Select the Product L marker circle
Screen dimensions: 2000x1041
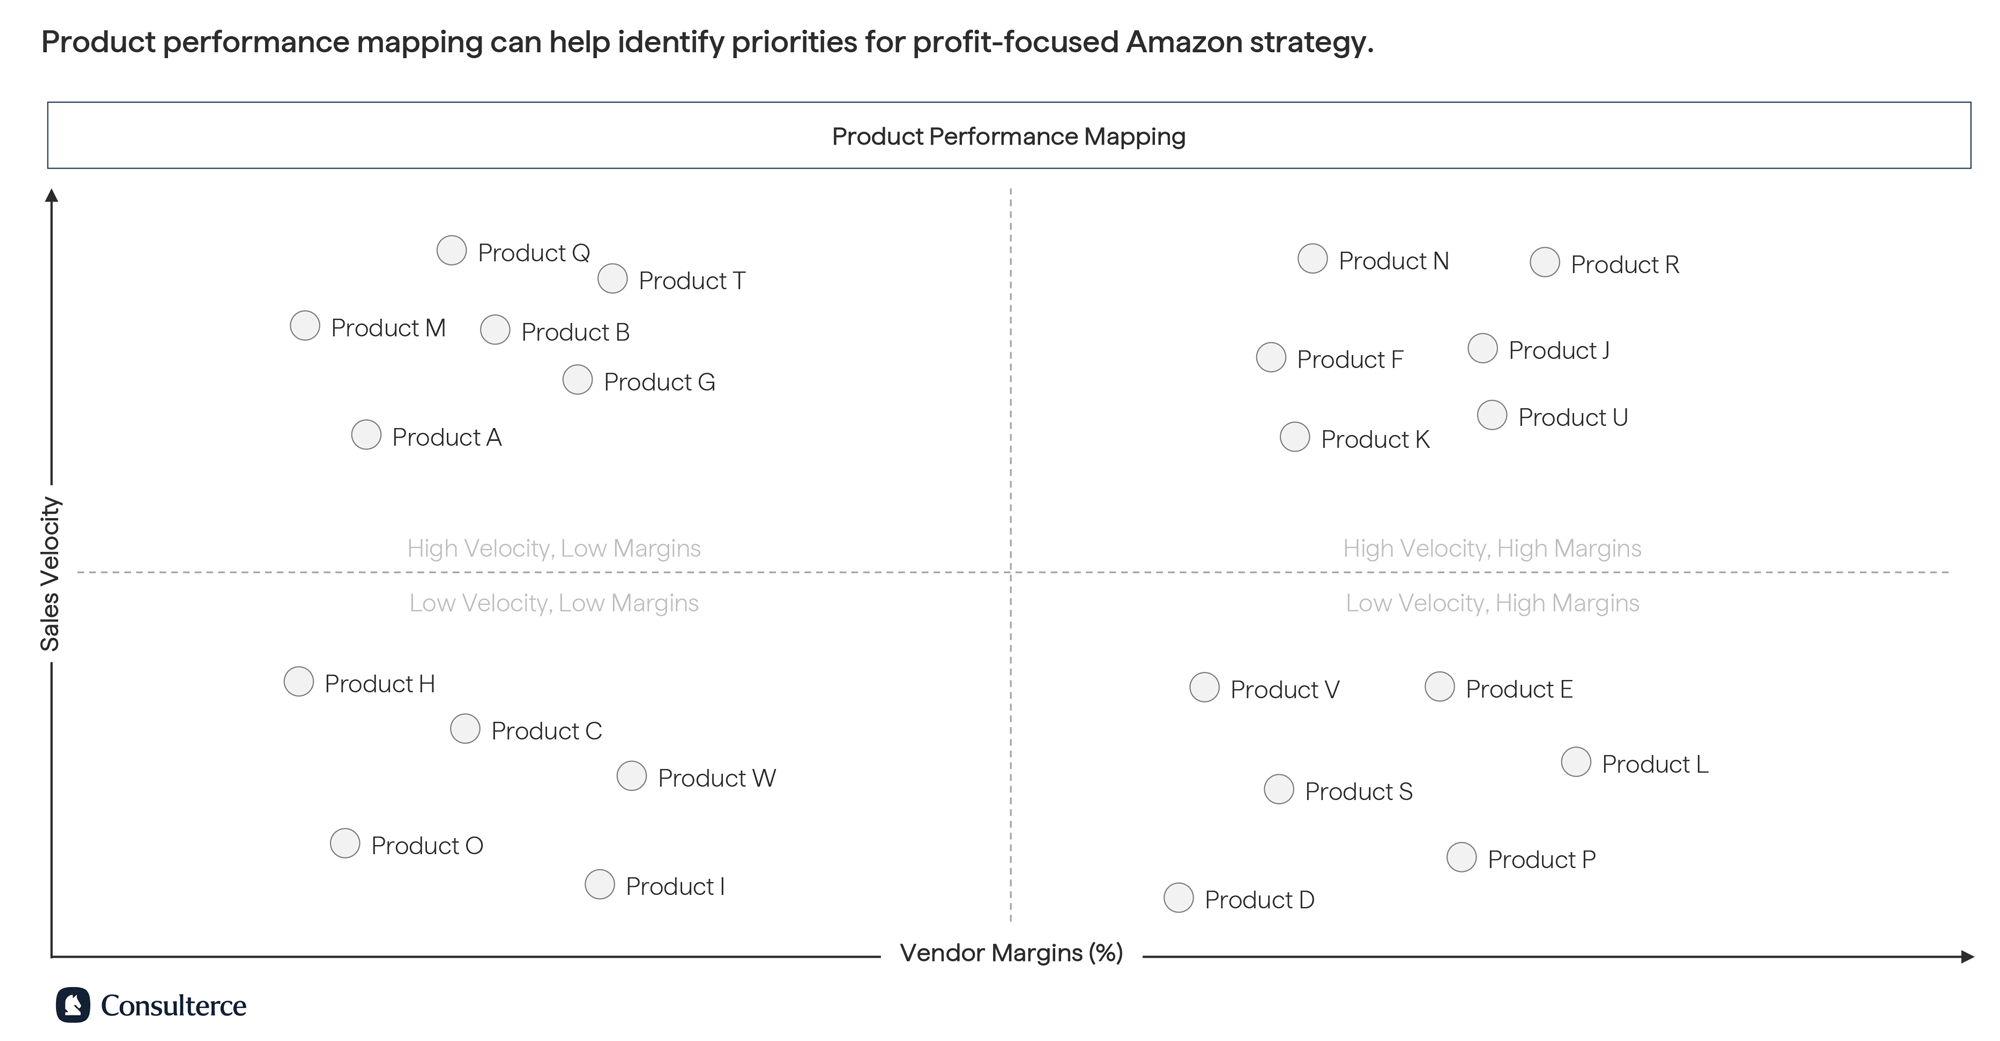click(x=1575, y=762)
